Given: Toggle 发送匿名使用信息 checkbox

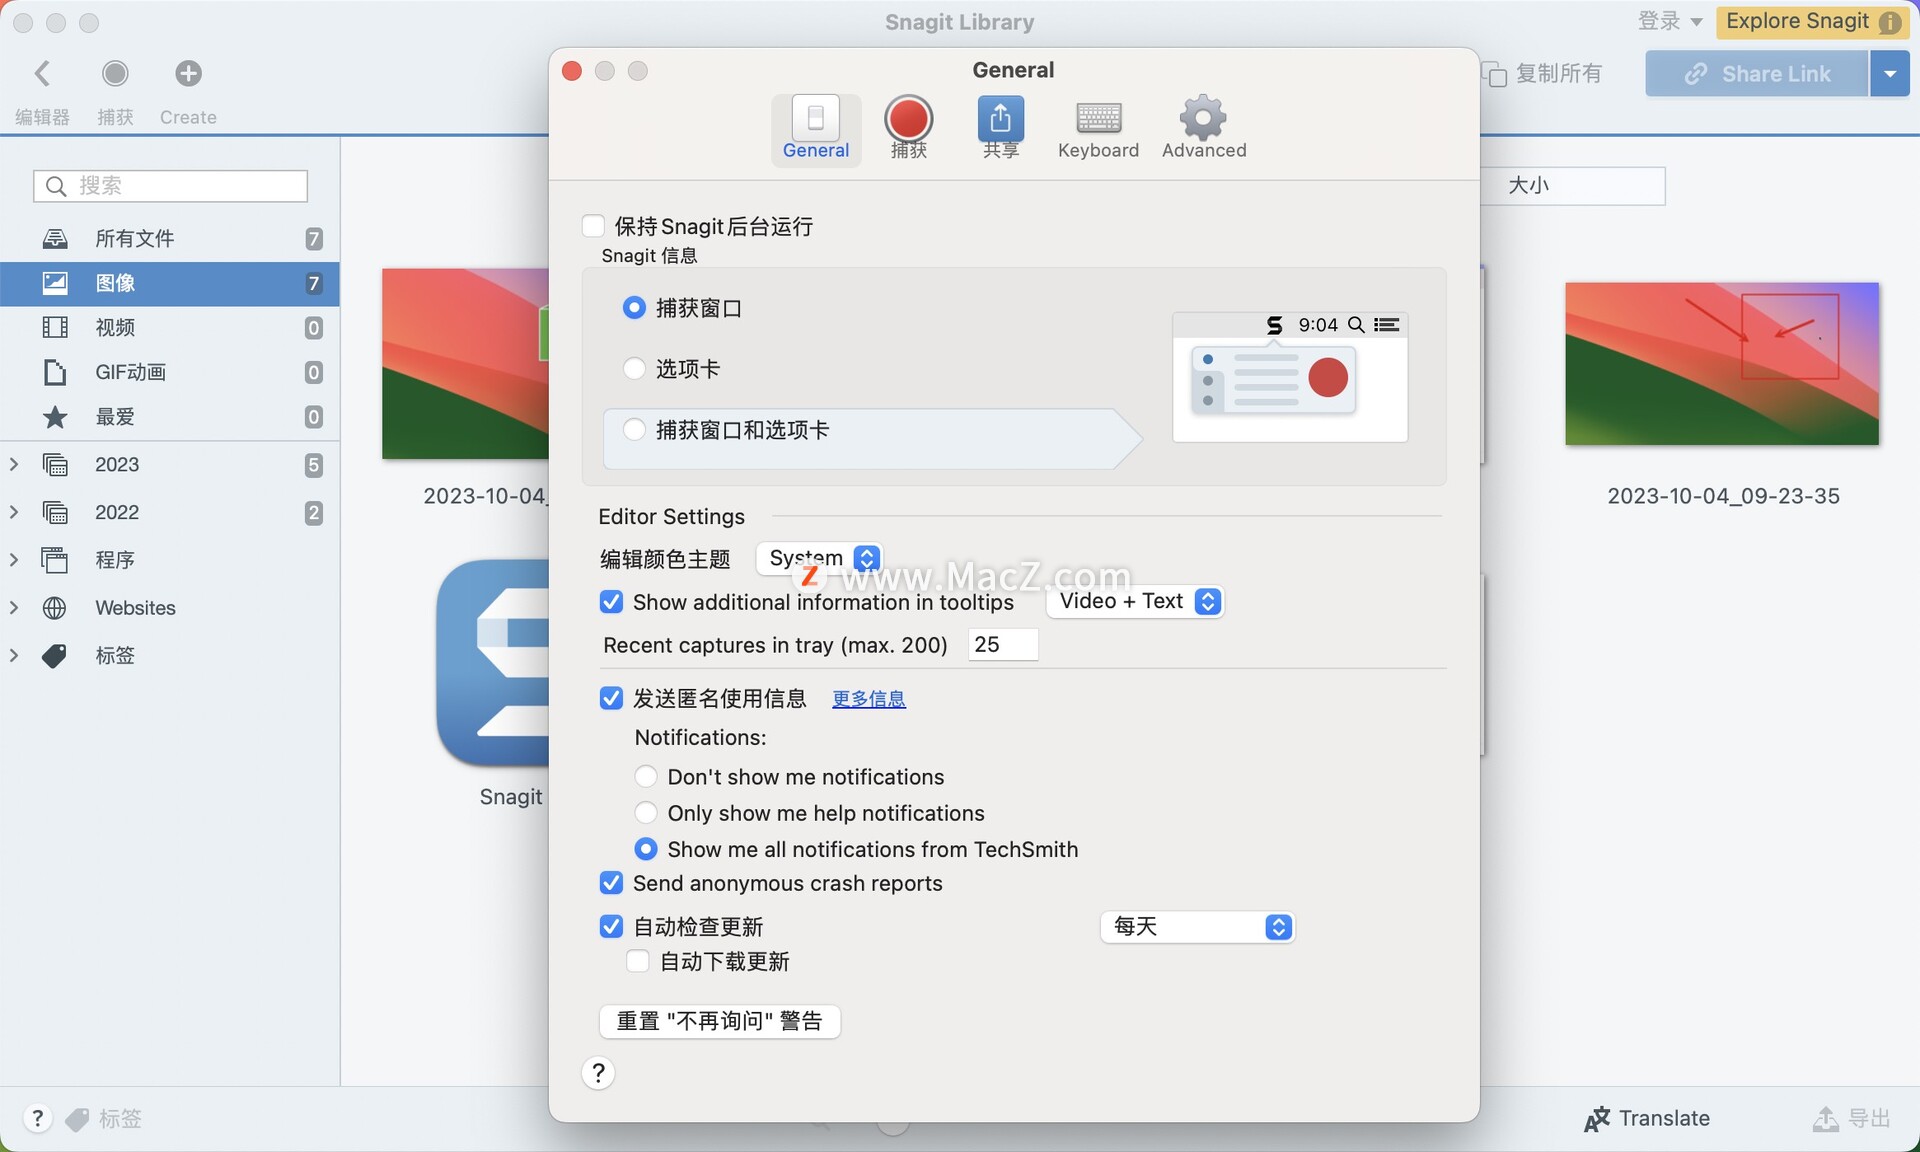Looking at the screenshot, I should tap(611, 698).
